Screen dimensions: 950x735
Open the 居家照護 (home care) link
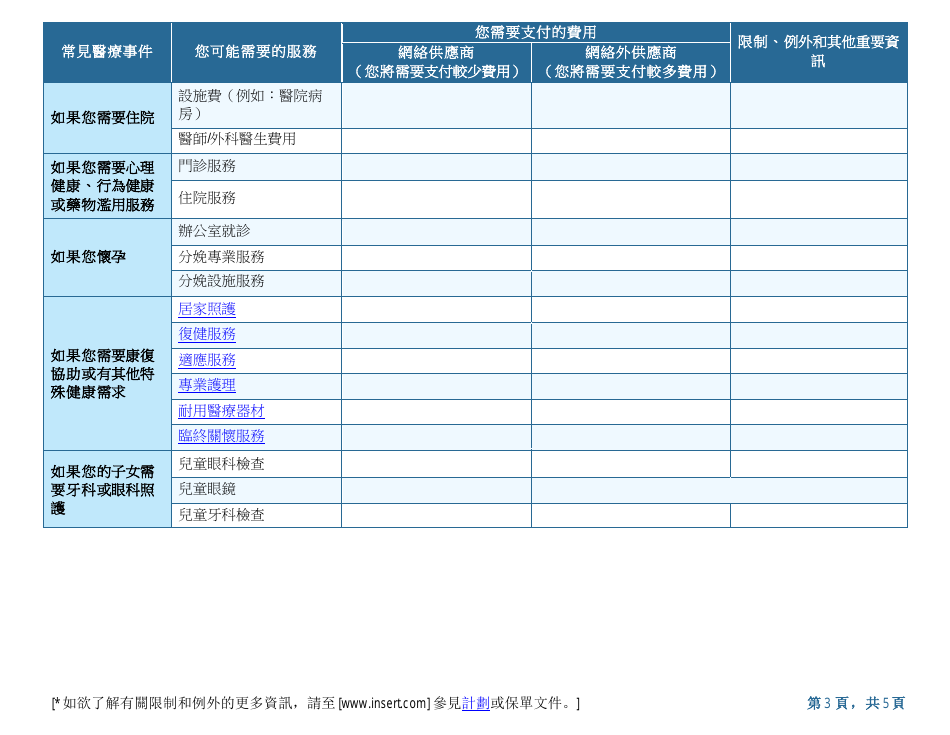point(206,309)
